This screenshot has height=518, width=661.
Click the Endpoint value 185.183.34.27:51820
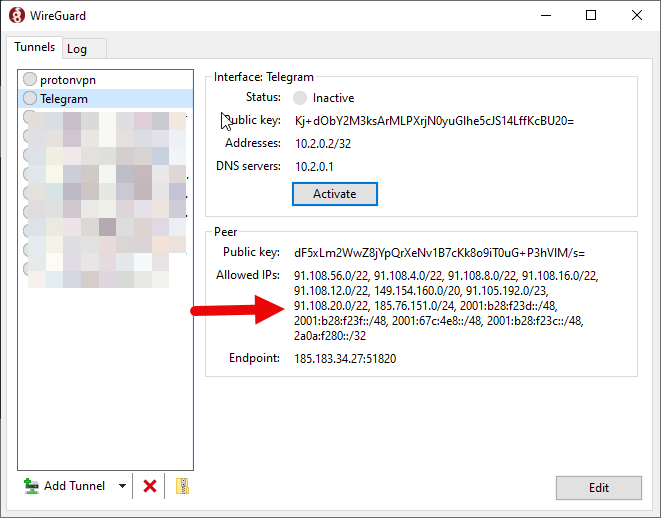pos(345,359)
